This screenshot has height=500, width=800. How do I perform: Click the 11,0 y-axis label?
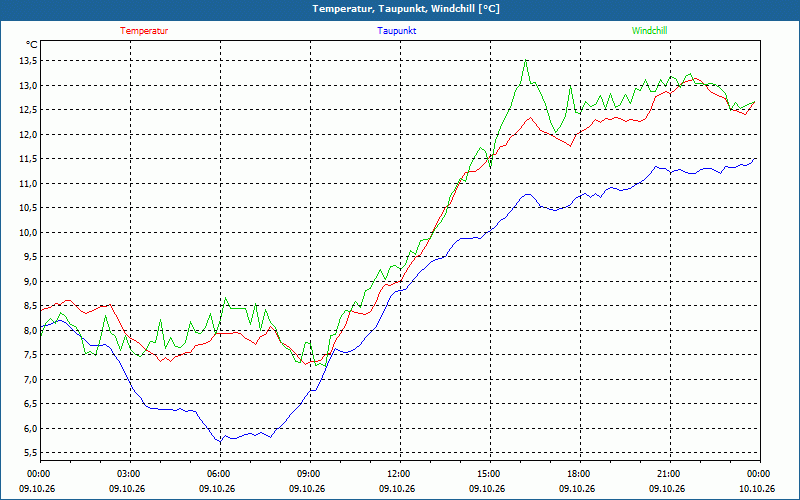[29, 183]
